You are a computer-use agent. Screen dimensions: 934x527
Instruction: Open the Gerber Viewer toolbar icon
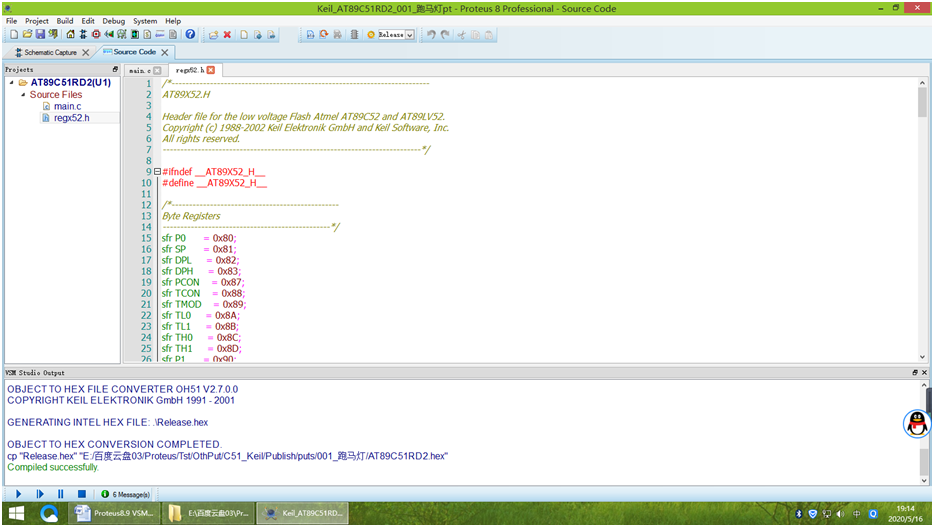[x=122, y=35]
